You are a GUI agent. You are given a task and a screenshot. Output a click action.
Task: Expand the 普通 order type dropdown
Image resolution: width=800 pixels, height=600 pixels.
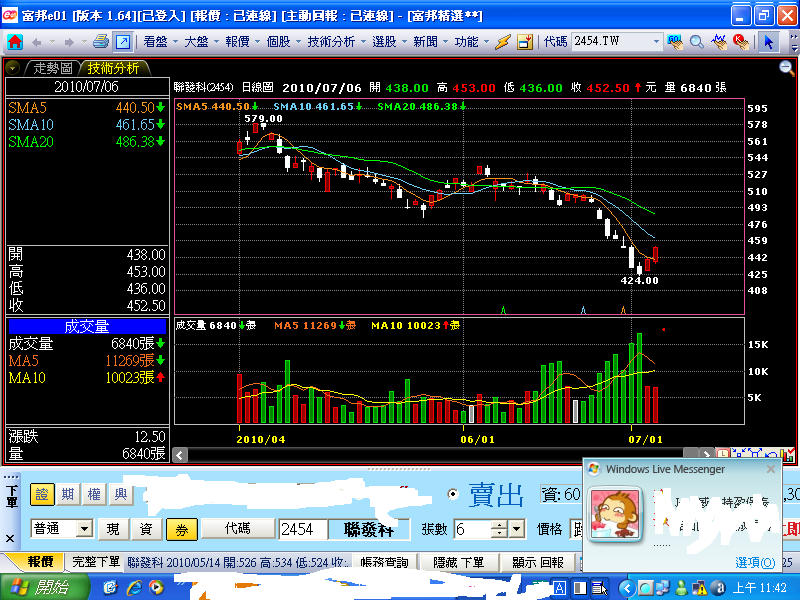pos(84,528)
